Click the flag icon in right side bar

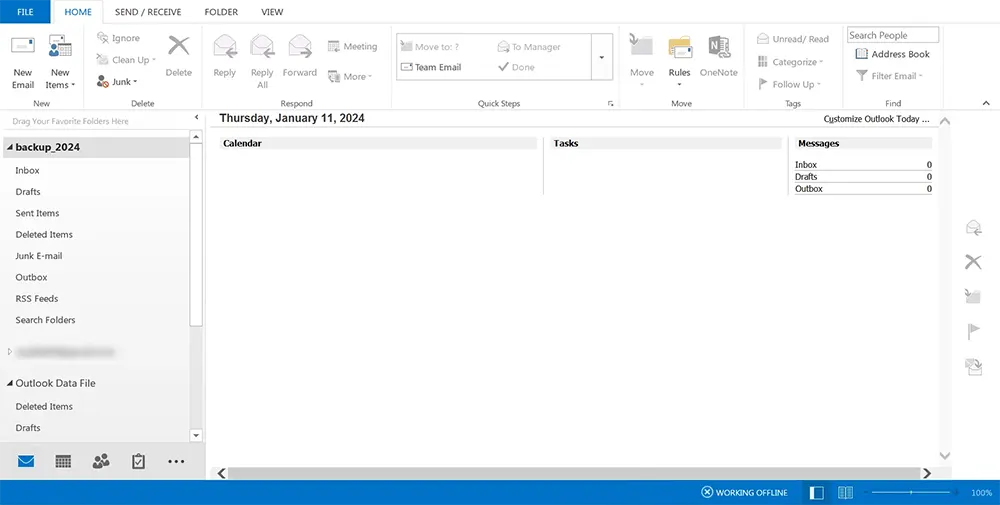974,331
